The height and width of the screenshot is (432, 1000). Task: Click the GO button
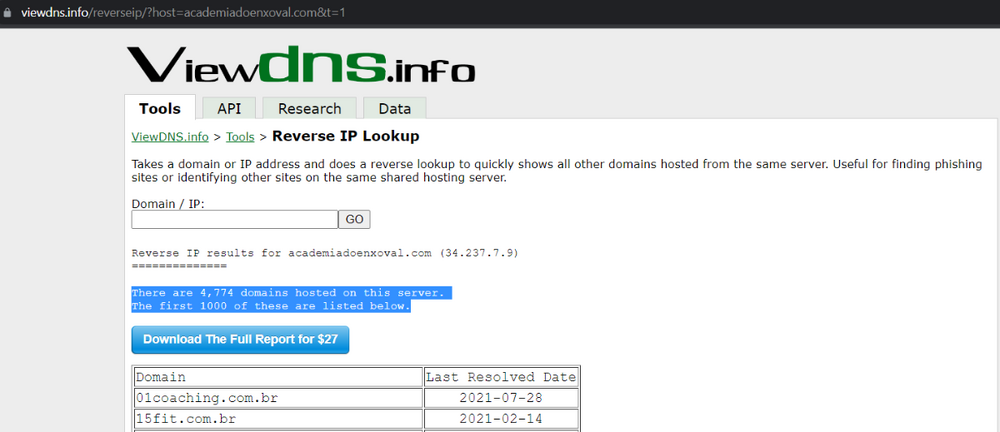(x=355, y=220)
